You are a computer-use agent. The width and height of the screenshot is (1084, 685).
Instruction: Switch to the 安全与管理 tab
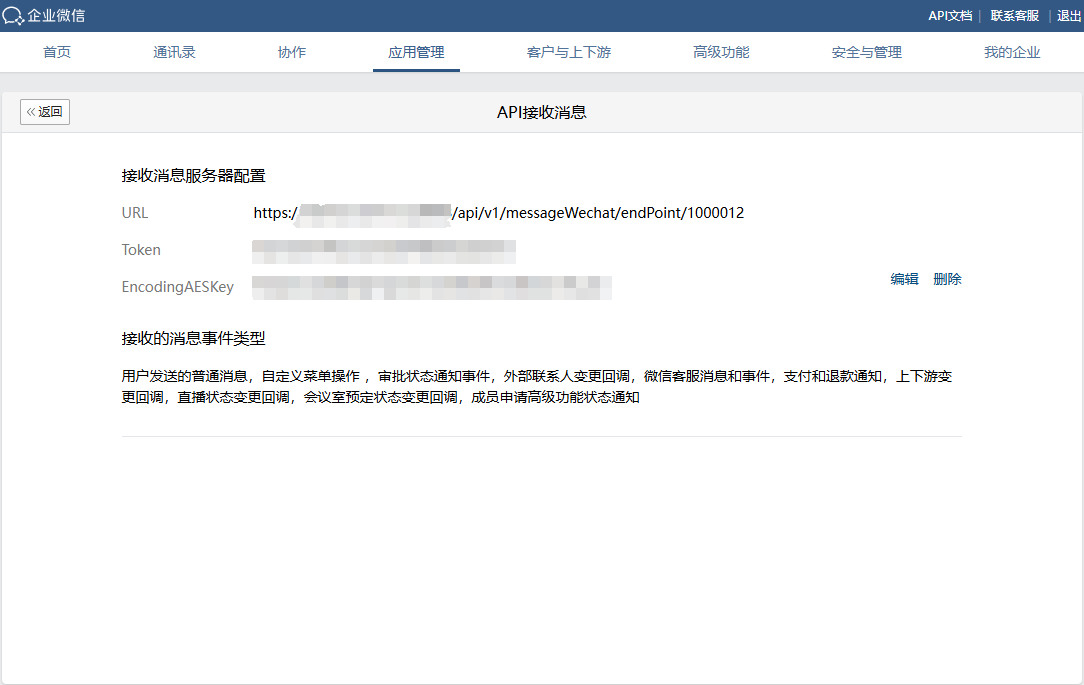pyautogui.click(x=866, y=52)
